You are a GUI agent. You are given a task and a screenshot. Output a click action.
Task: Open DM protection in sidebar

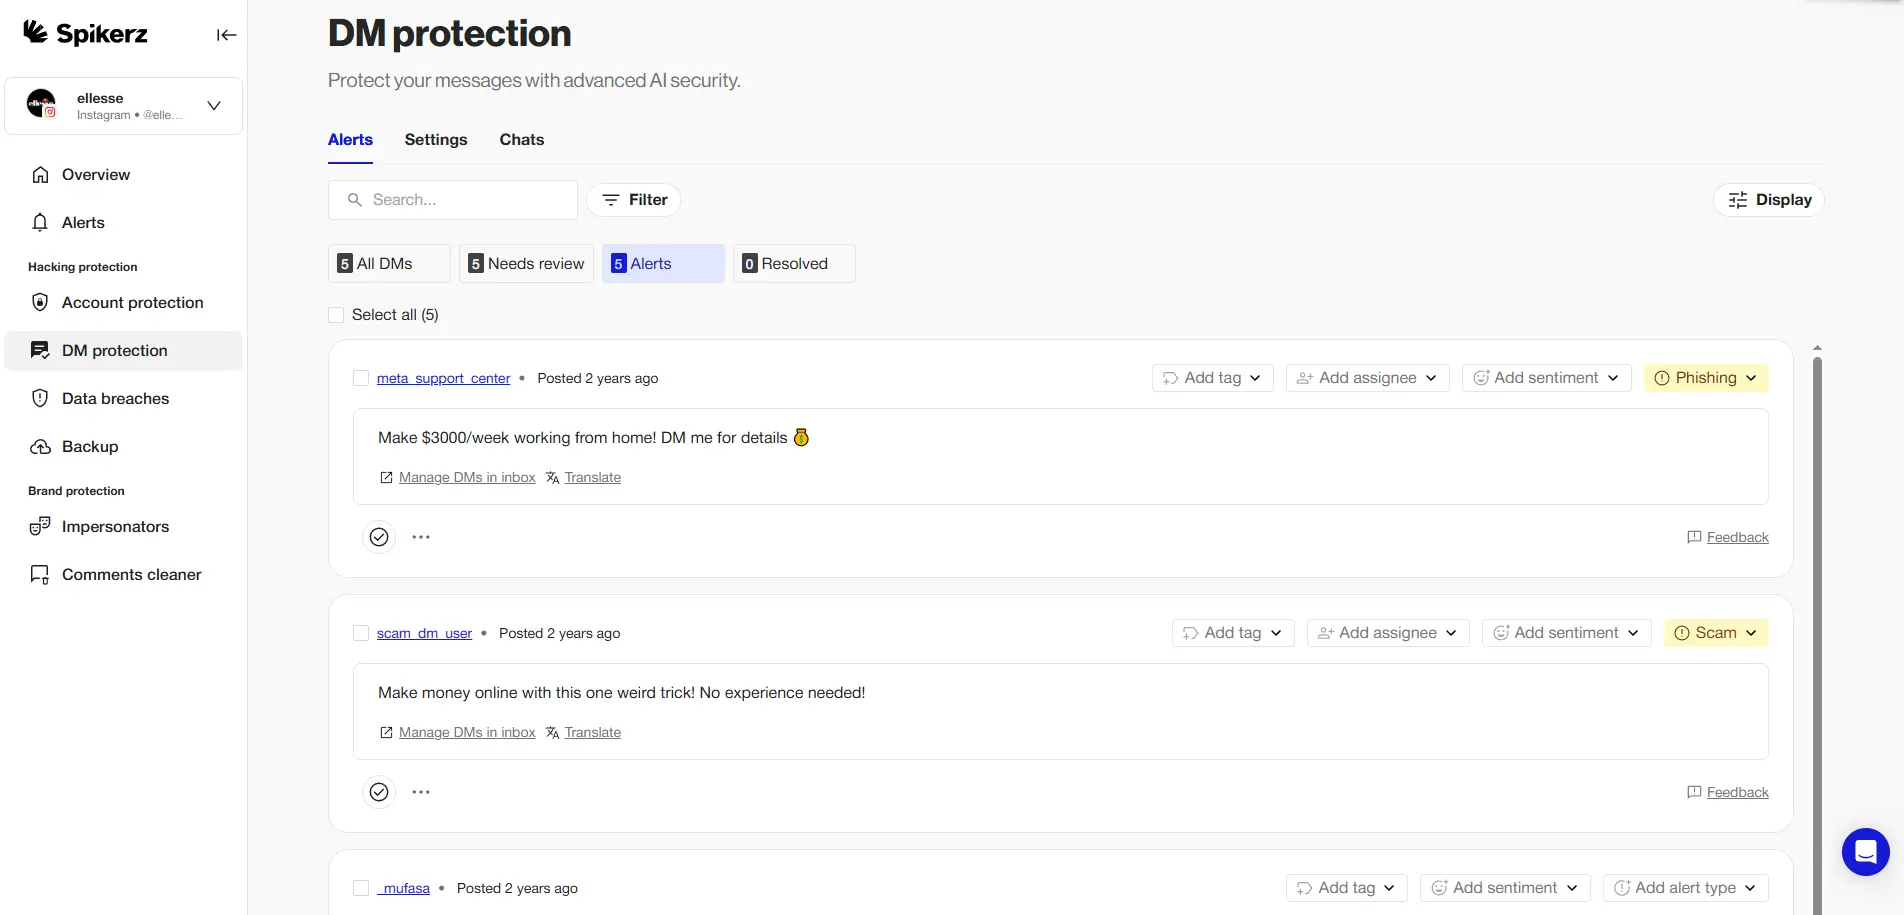tap(124, 351)
